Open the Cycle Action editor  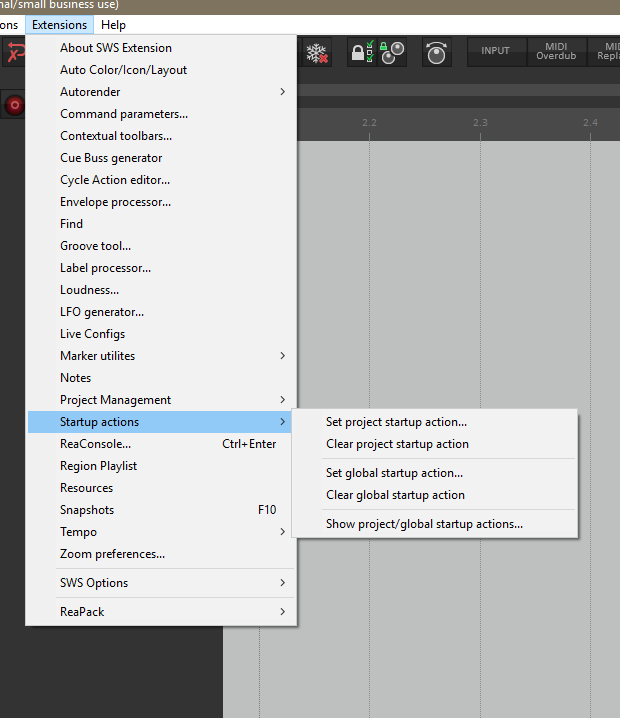tap(161, 180)
